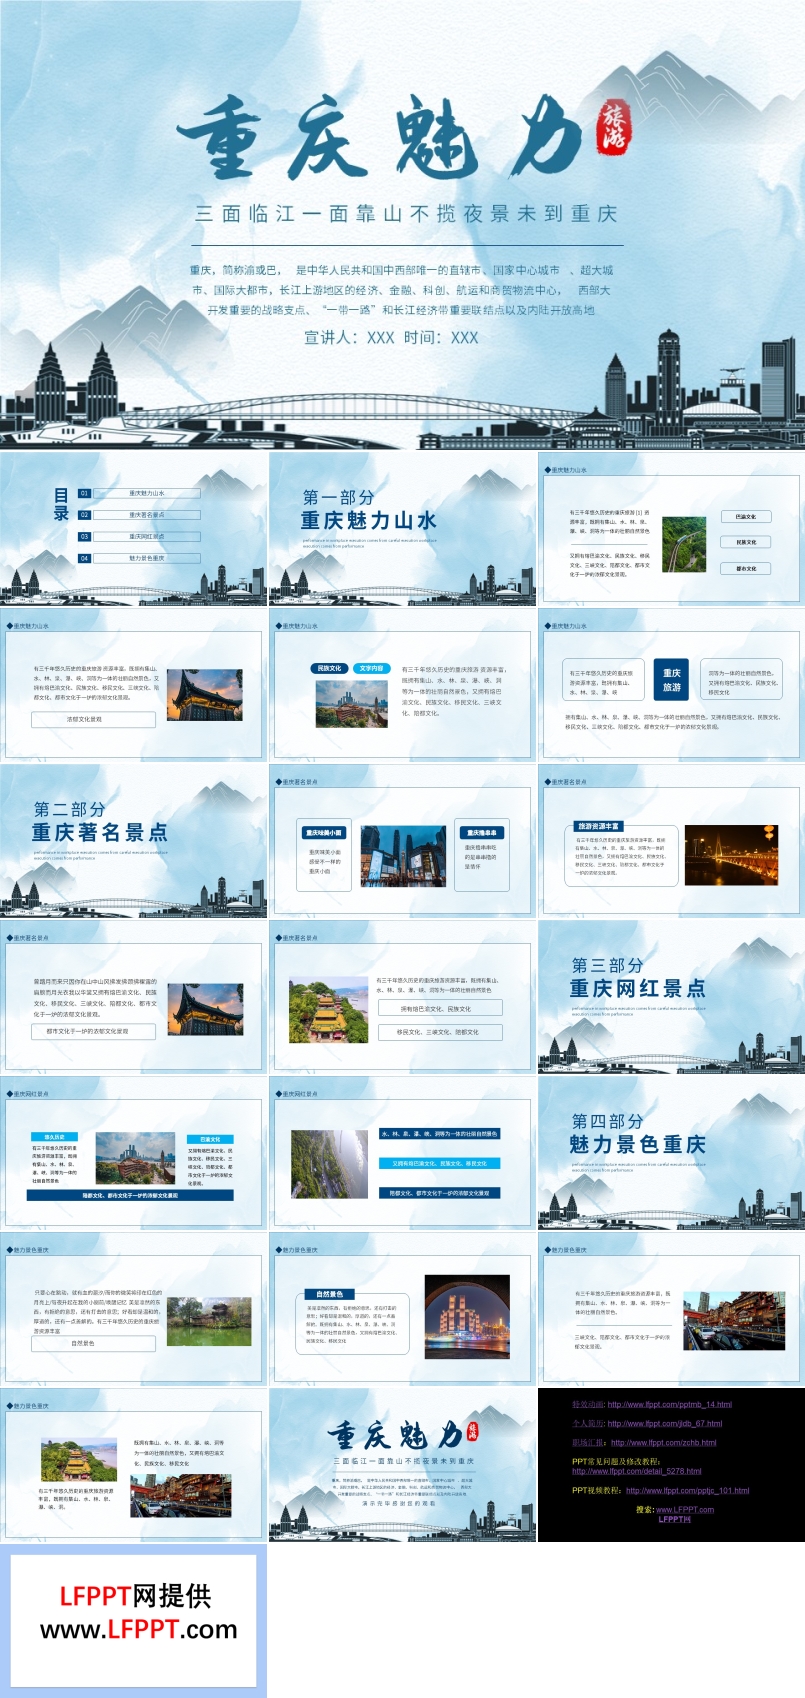Select the 04 number badge in 目录
Screen dimensions: 805x1698
(85, 558)
